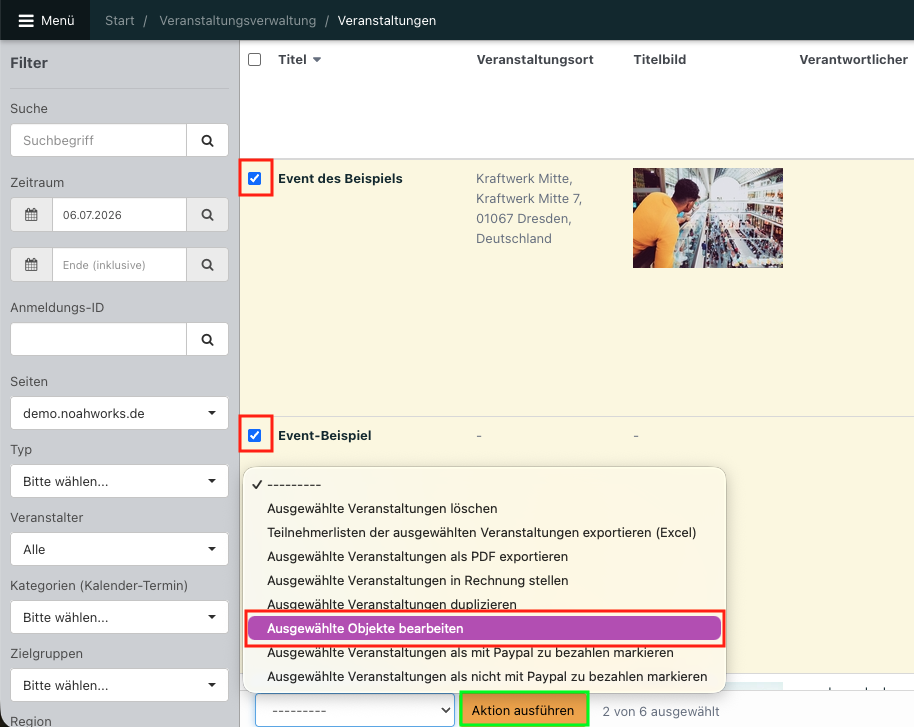
Task: Click the magnifier beside Ende (inklusive) field
Action: coord(208,265)
